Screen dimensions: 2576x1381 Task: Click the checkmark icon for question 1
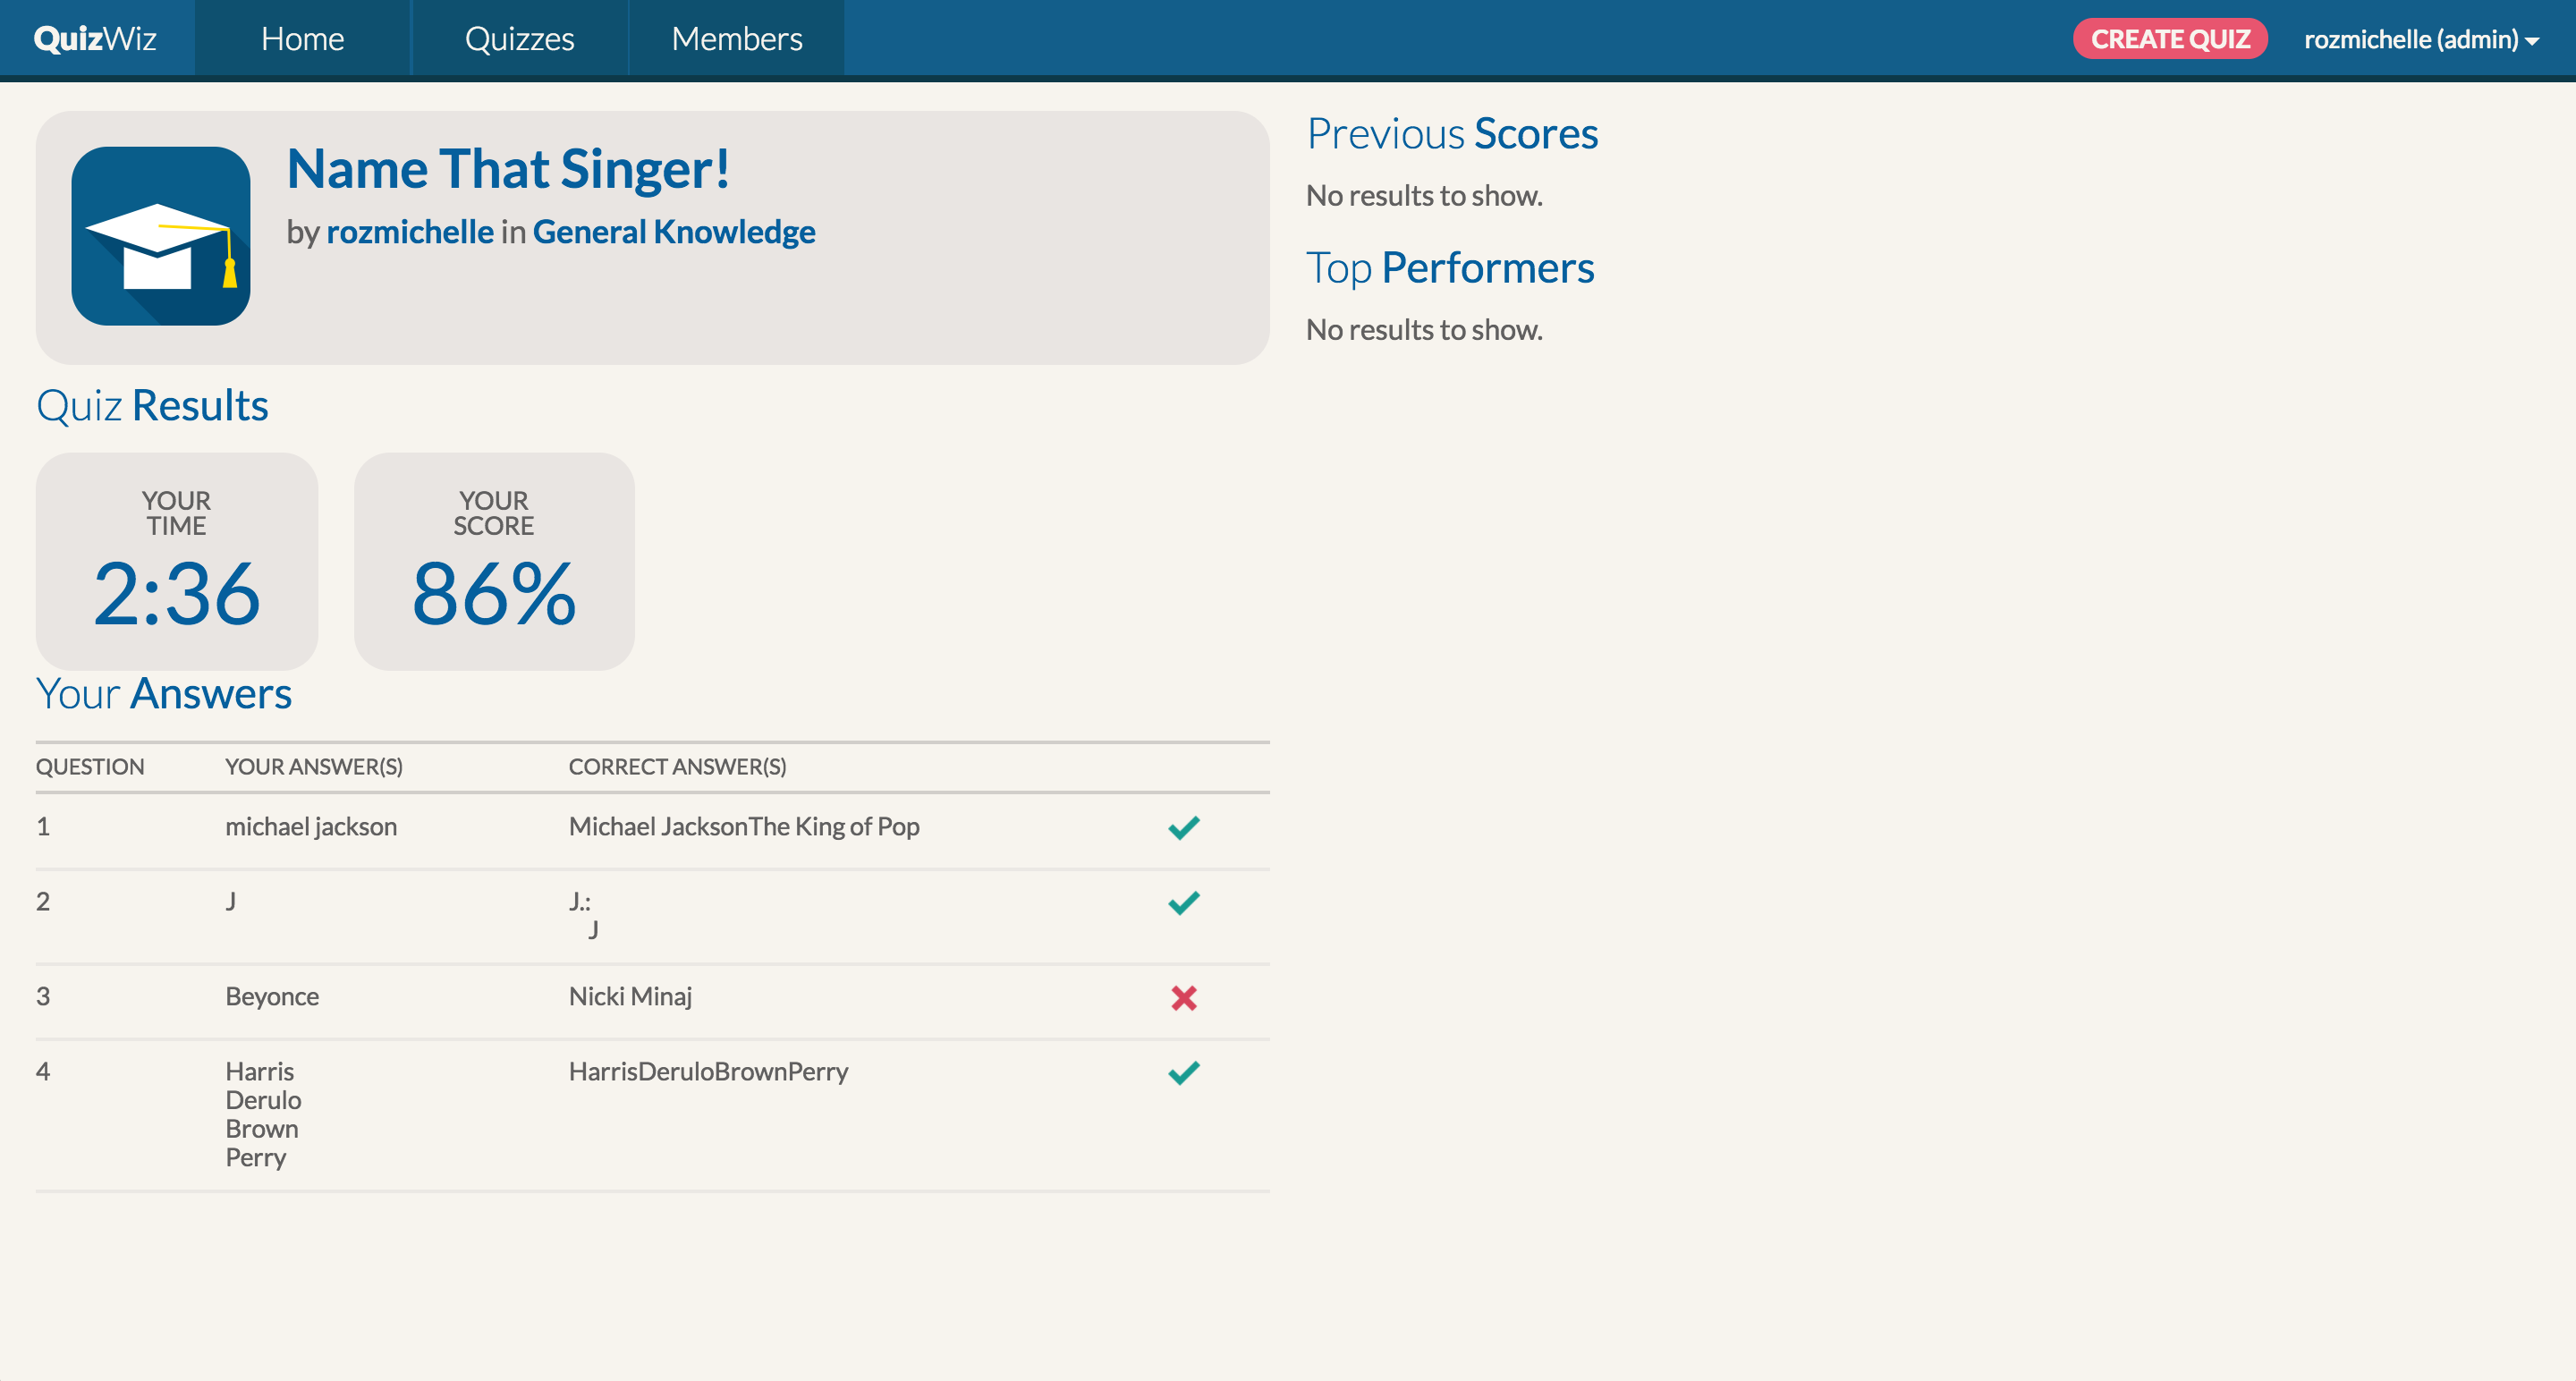(x=1184, y=828)
